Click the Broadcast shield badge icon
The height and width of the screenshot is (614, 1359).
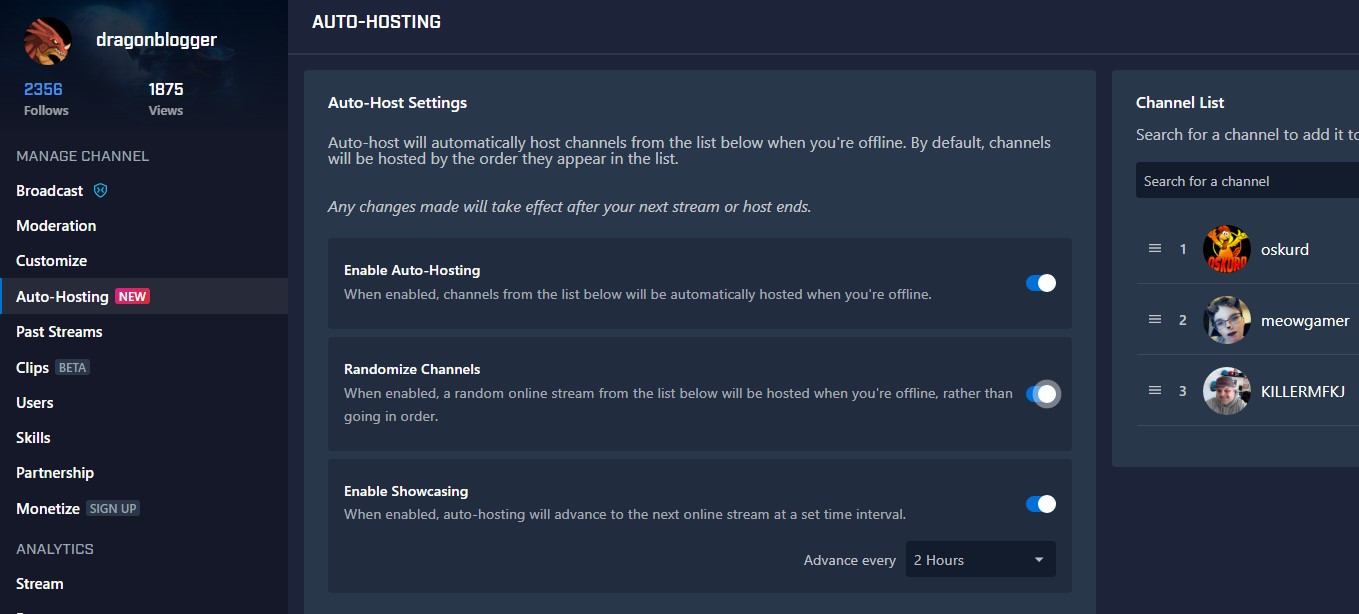pos(100,190)
